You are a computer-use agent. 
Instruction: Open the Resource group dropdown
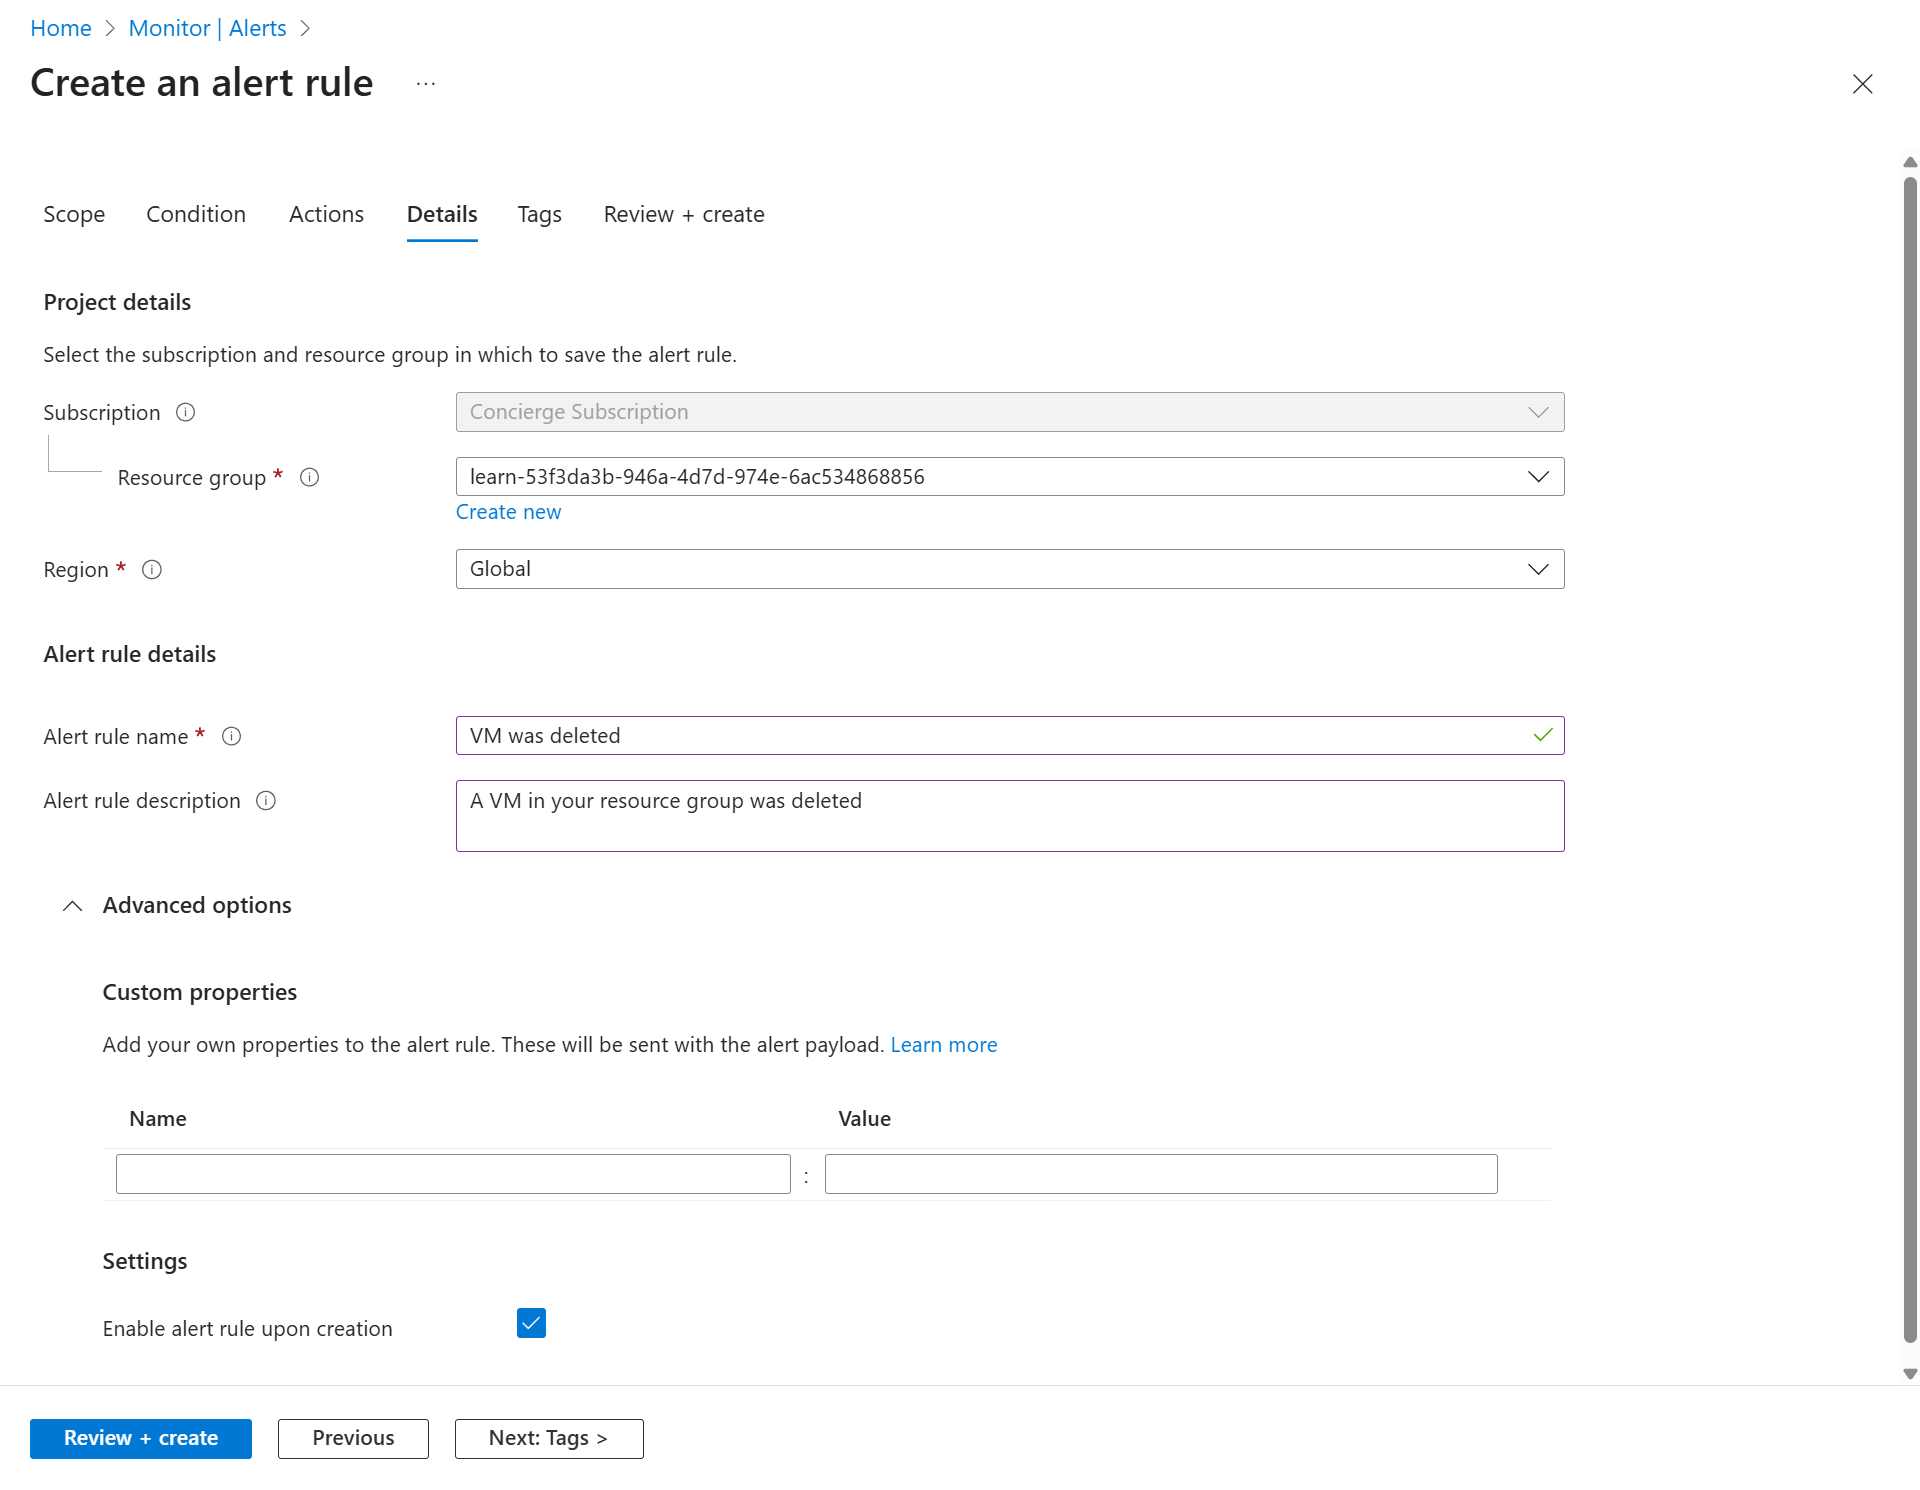pyautogui.click(x=1010, y=477)
